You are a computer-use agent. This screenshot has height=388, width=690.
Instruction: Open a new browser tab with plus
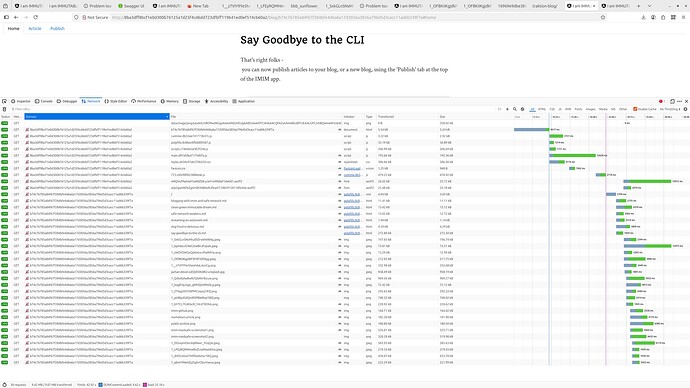638,6
